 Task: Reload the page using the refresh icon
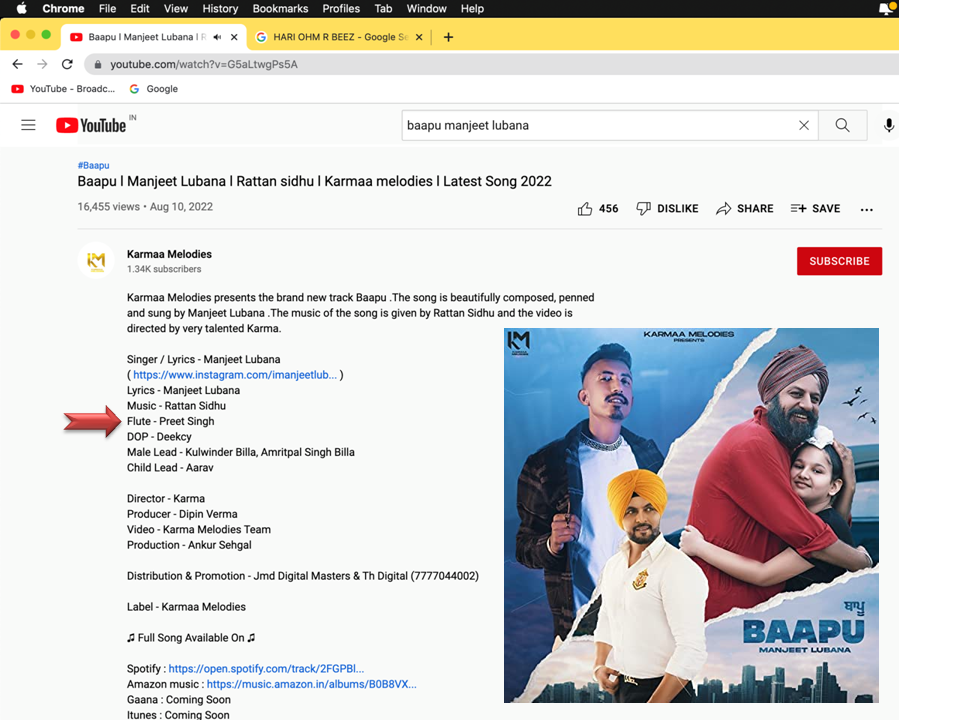tap(67, 64)
